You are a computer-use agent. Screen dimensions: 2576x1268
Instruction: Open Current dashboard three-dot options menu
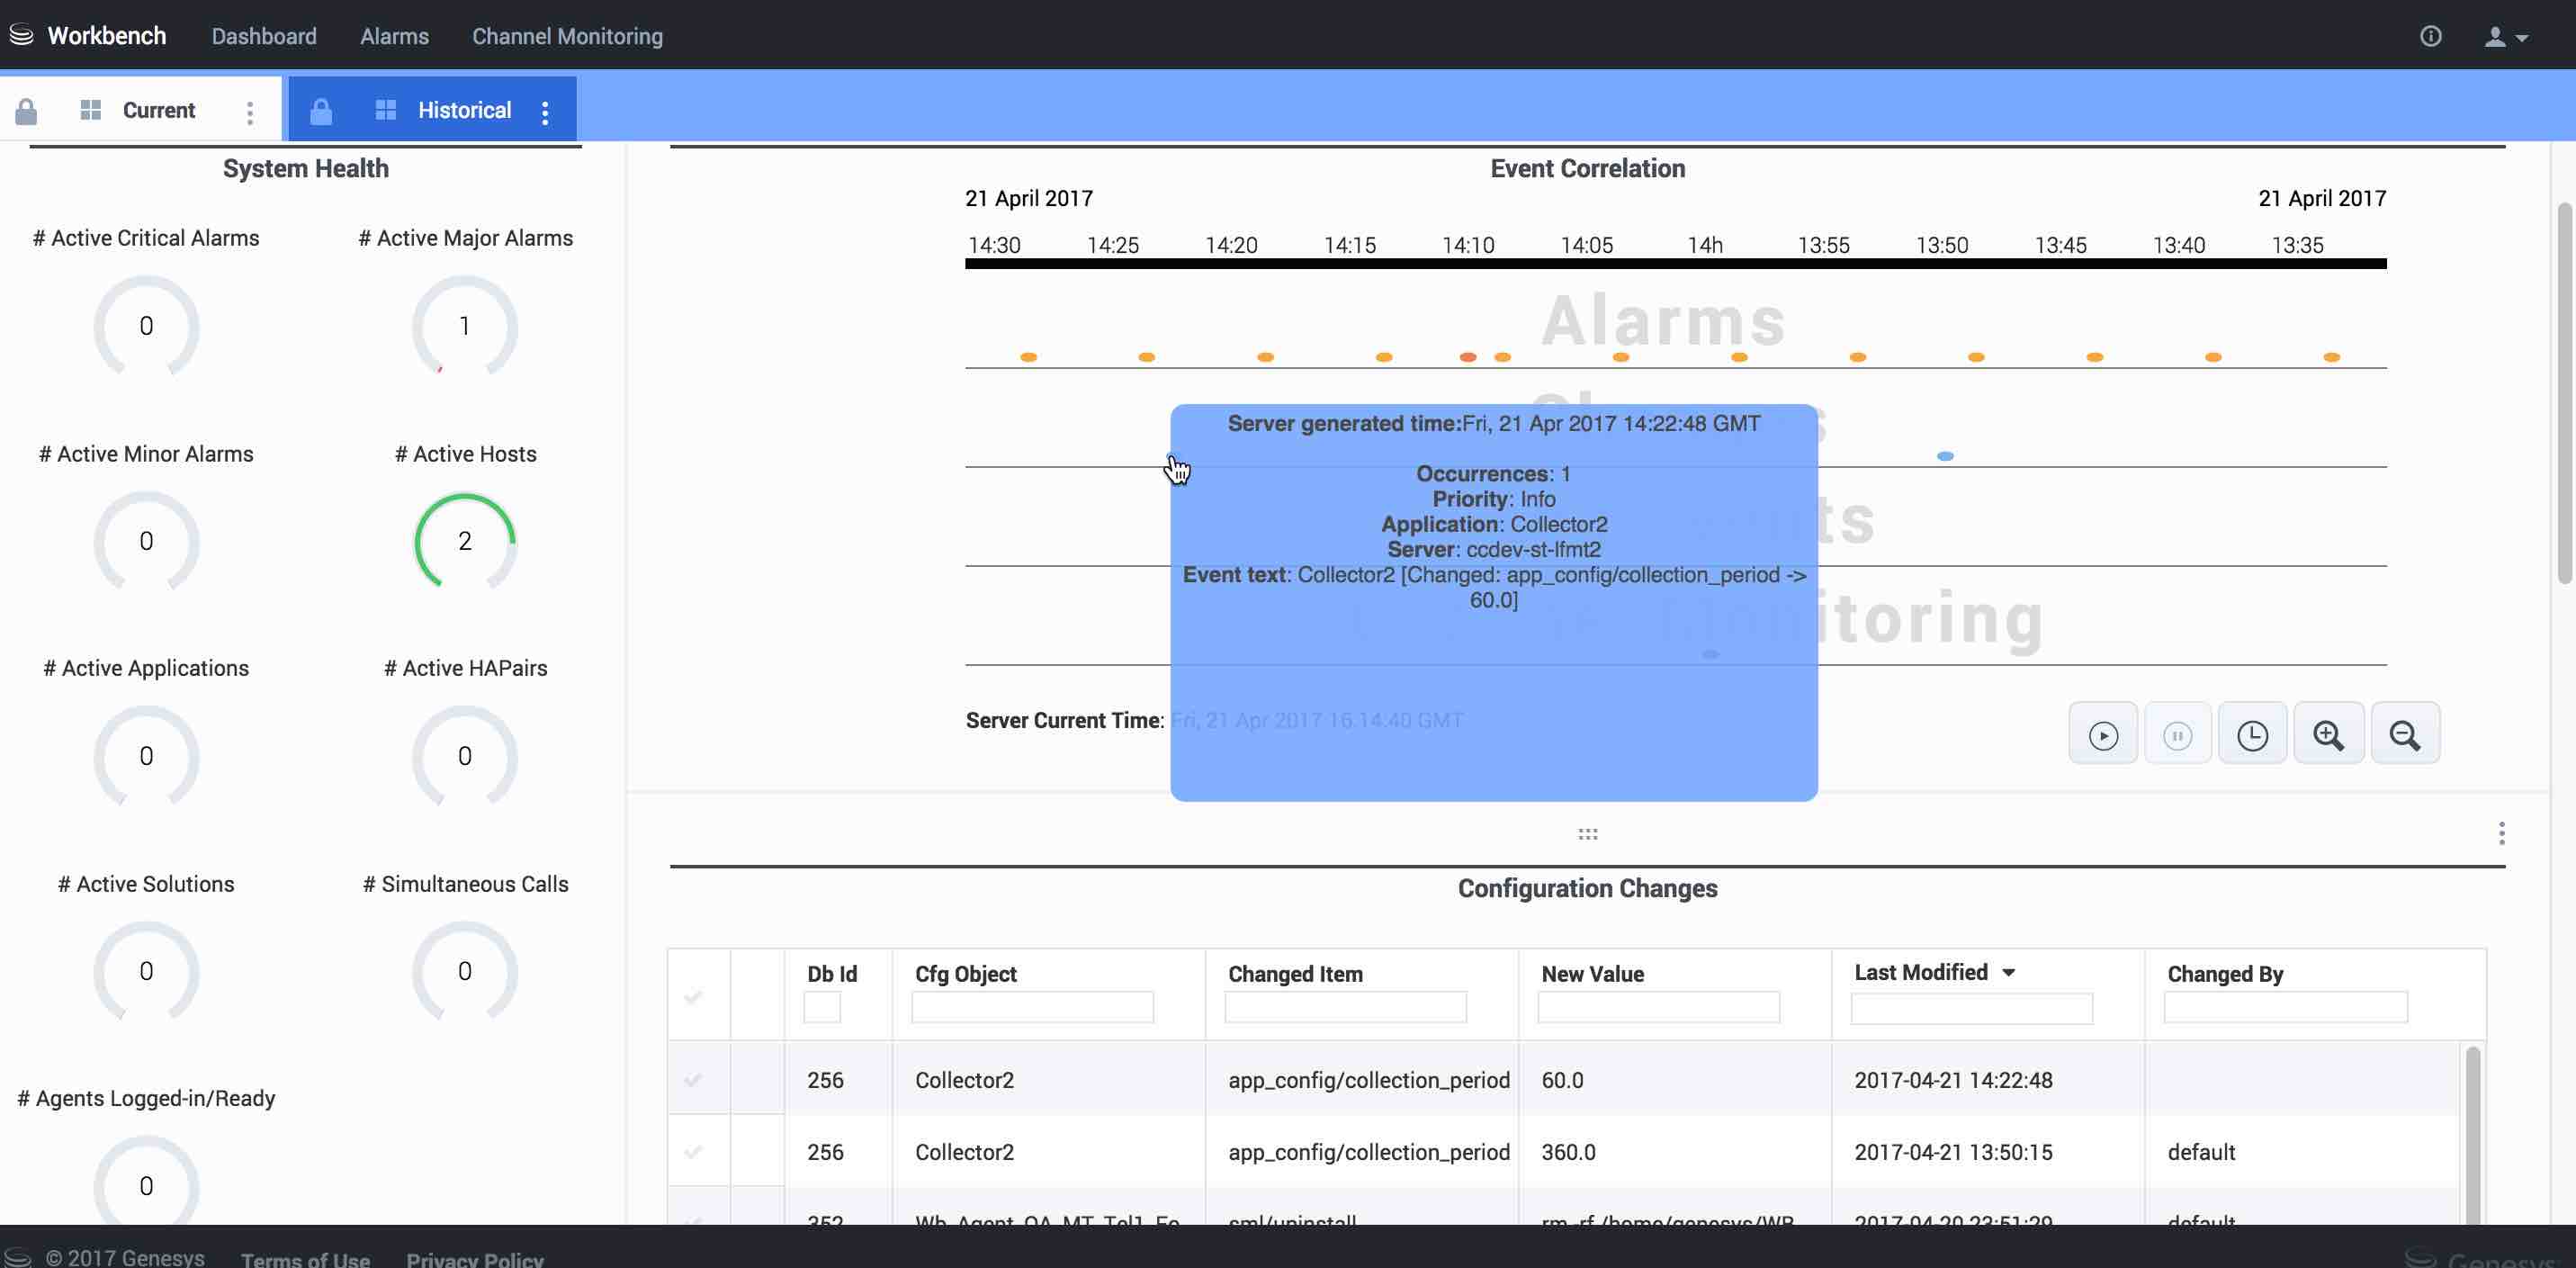(x=250, y=112)
